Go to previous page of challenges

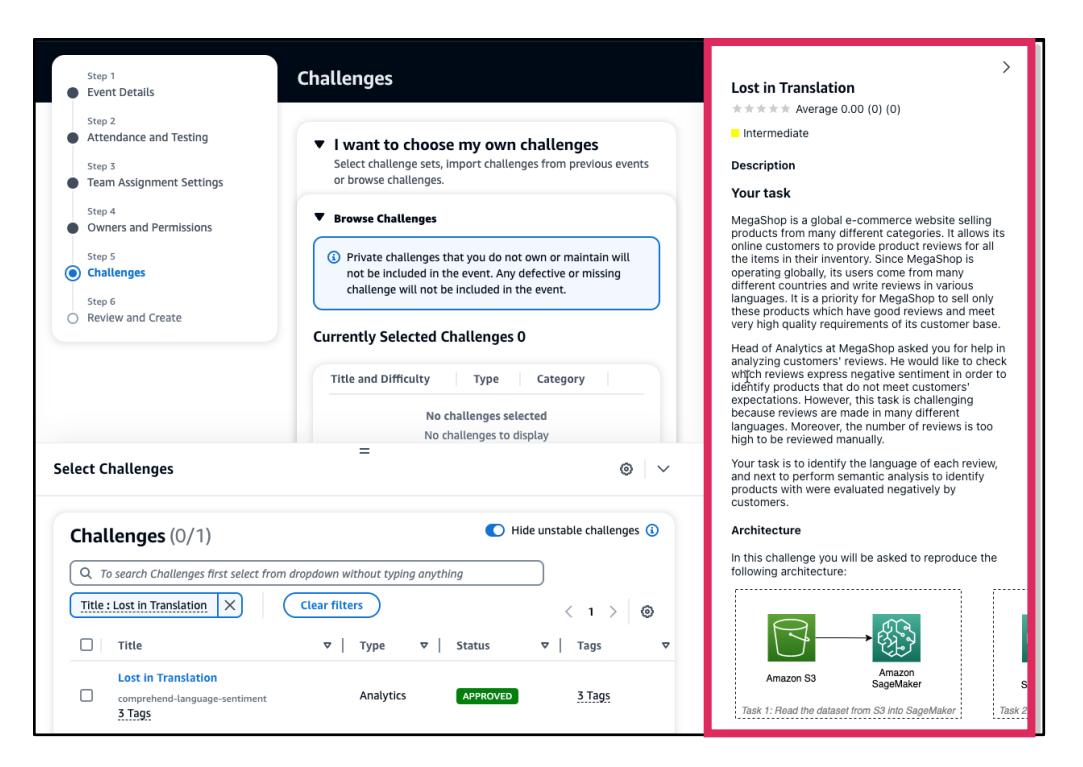click(568, 611)
